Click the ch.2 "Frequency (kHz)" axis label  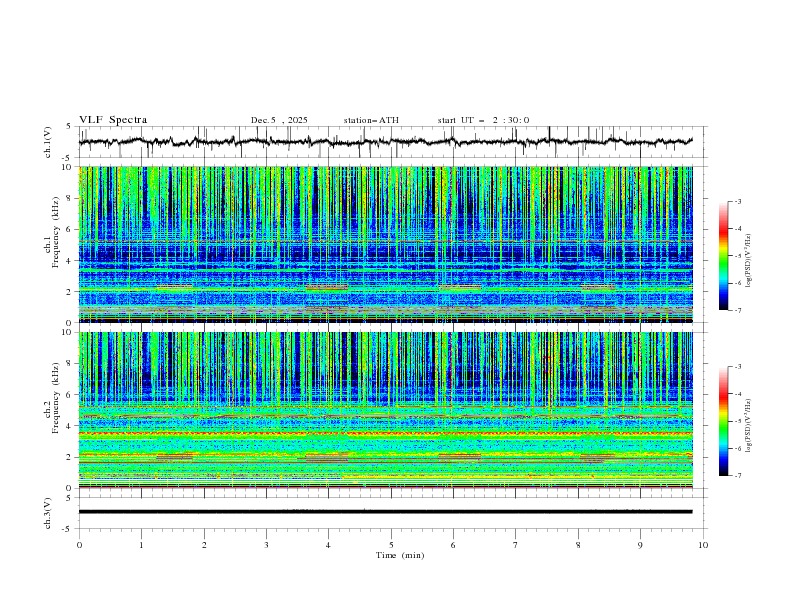[55, 398]
